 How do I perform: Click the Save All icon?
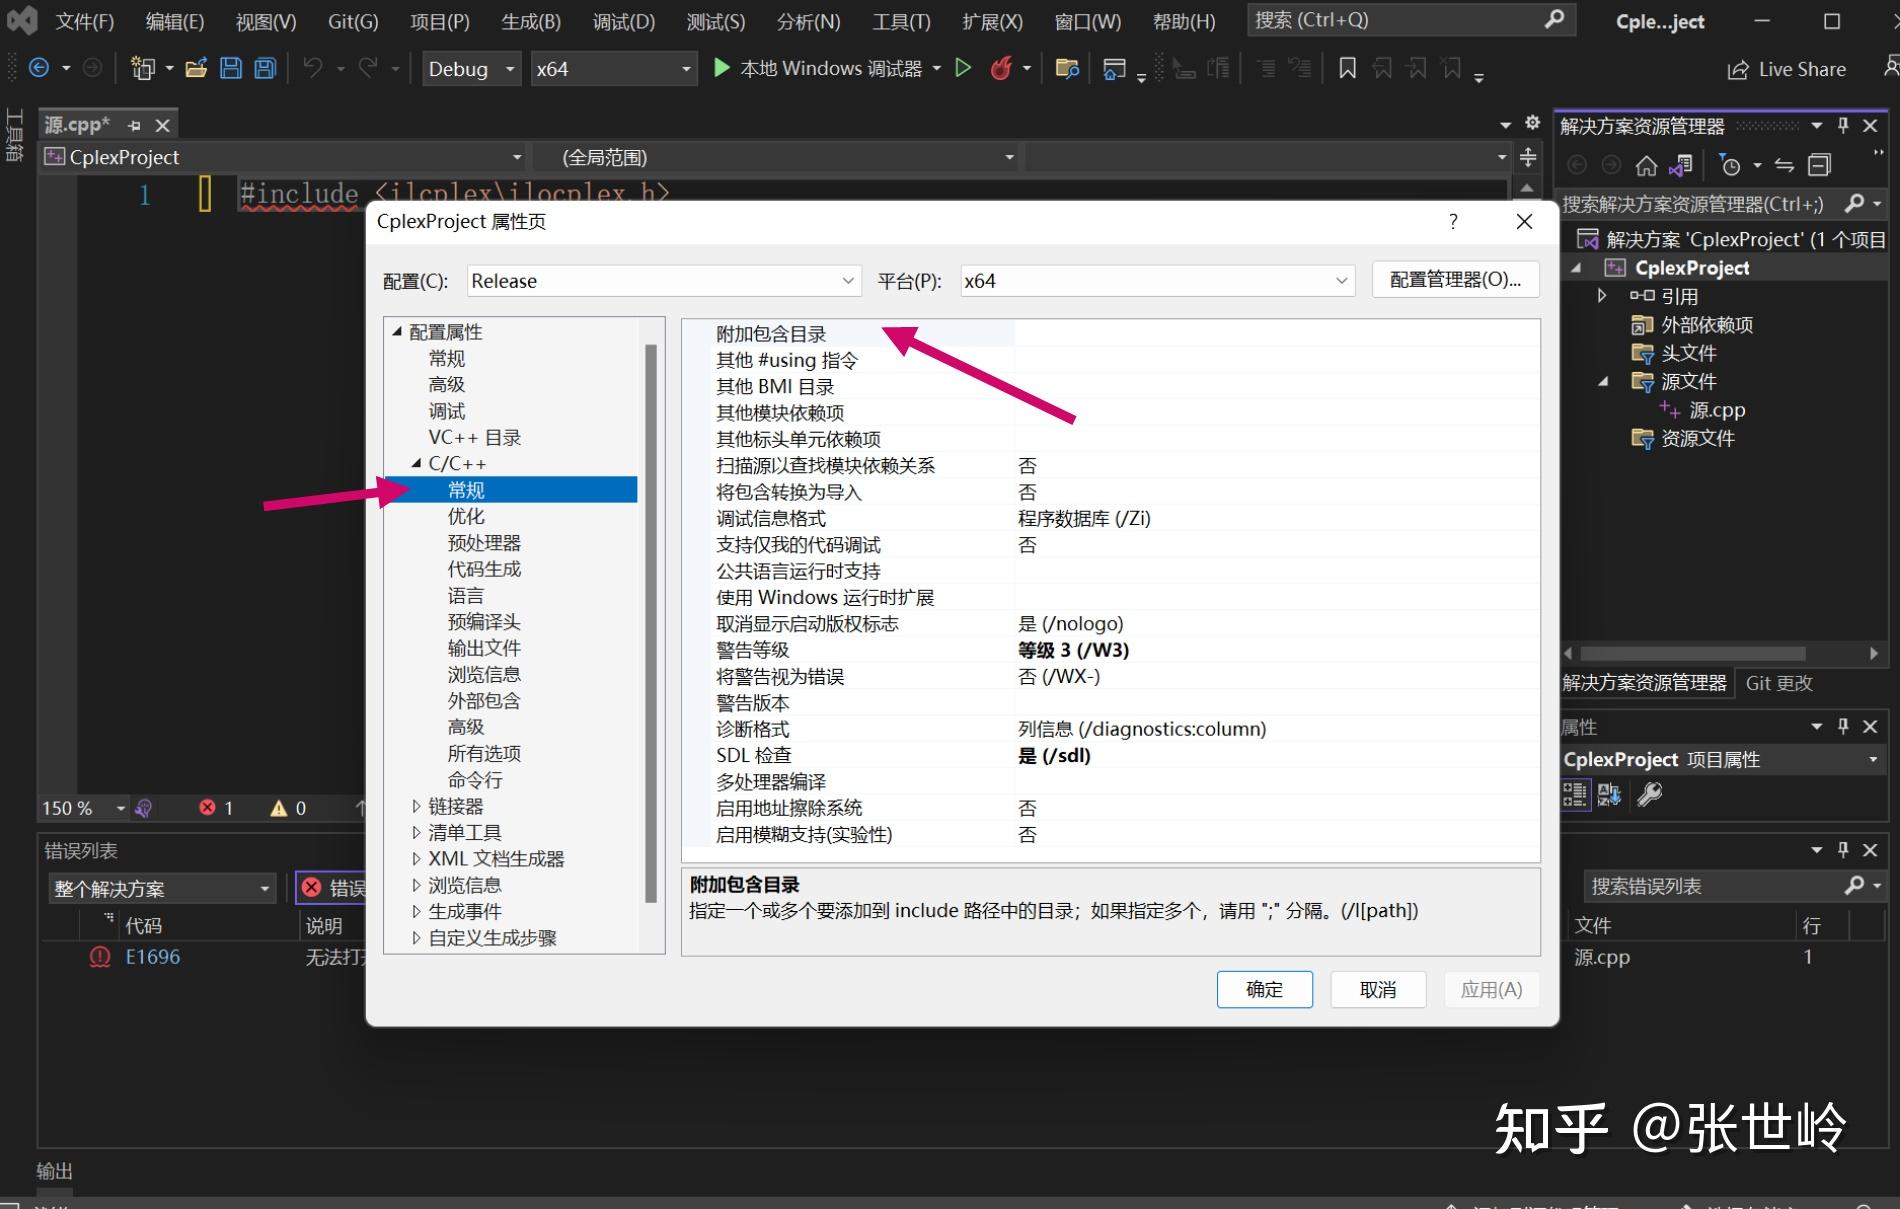(x=263, y=68)
